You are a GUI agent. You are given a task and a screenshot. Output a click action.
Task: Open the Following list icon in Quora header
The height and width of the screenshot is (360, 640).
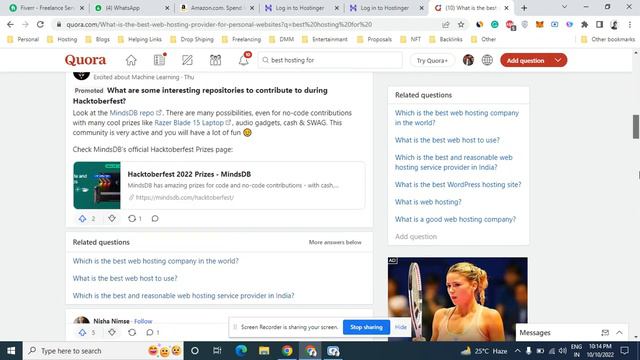(x=160, y=60)
